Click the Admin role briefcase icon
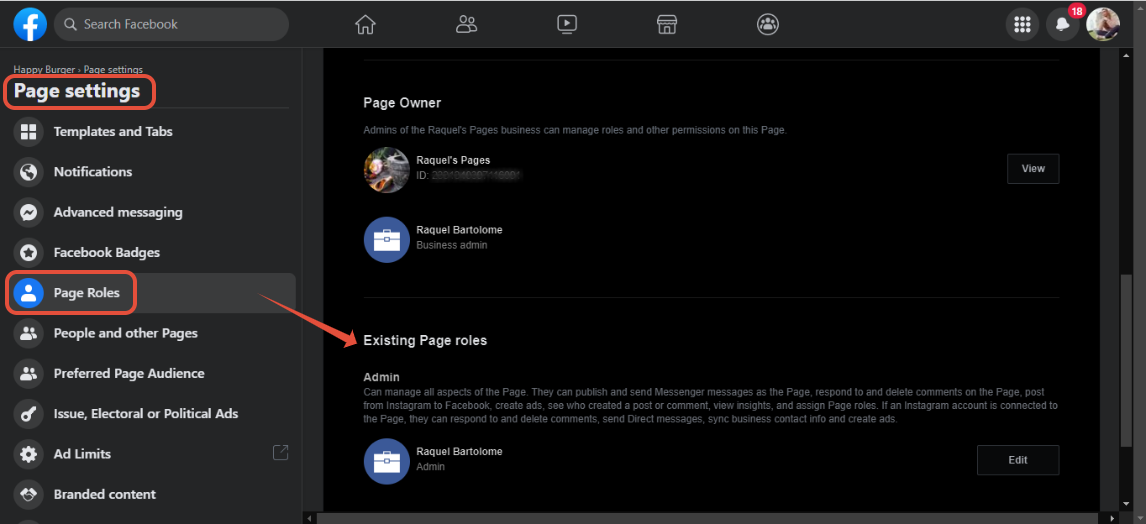Viewport: 1146px width, 524px height. tap(387, 461)
